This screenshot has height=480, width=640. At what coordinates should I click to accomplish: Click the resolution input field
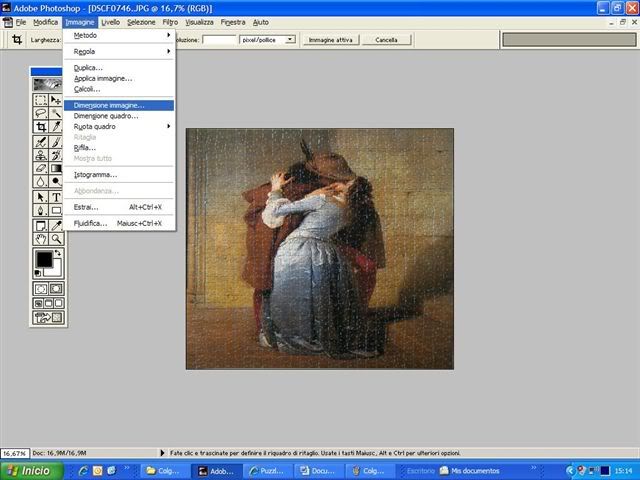click(x=220, y=40)
